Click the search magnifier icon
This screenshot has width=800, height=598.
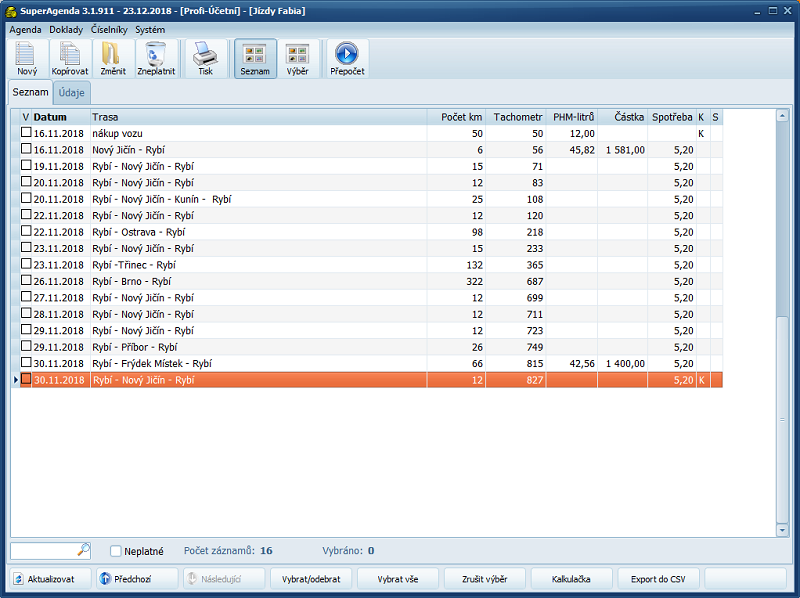click(84, 550)
